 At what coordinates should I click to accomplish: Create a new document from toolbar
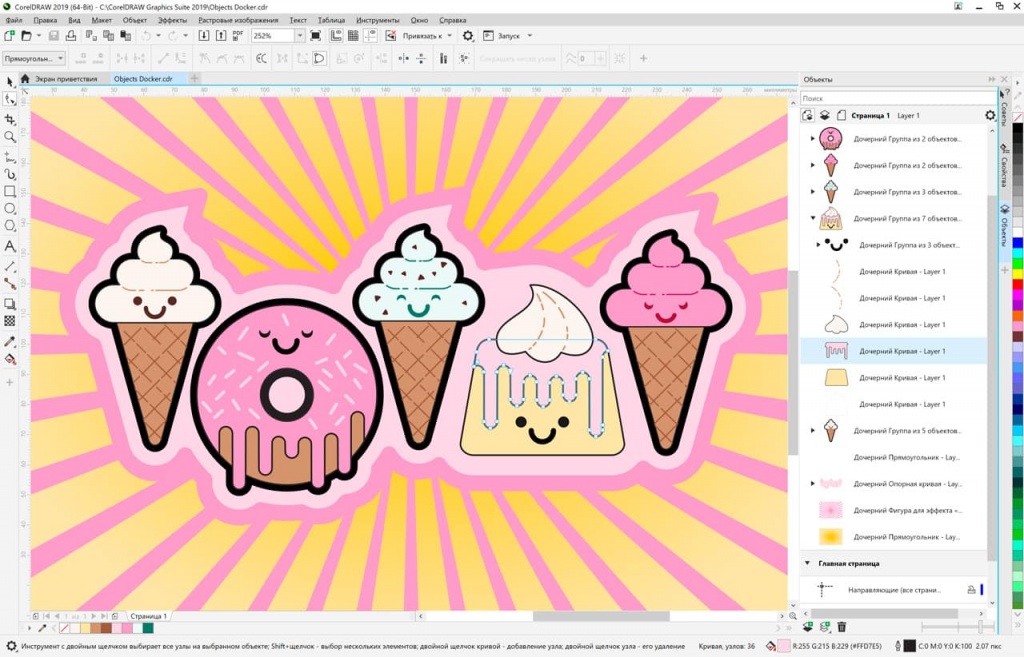pos(10,35)
